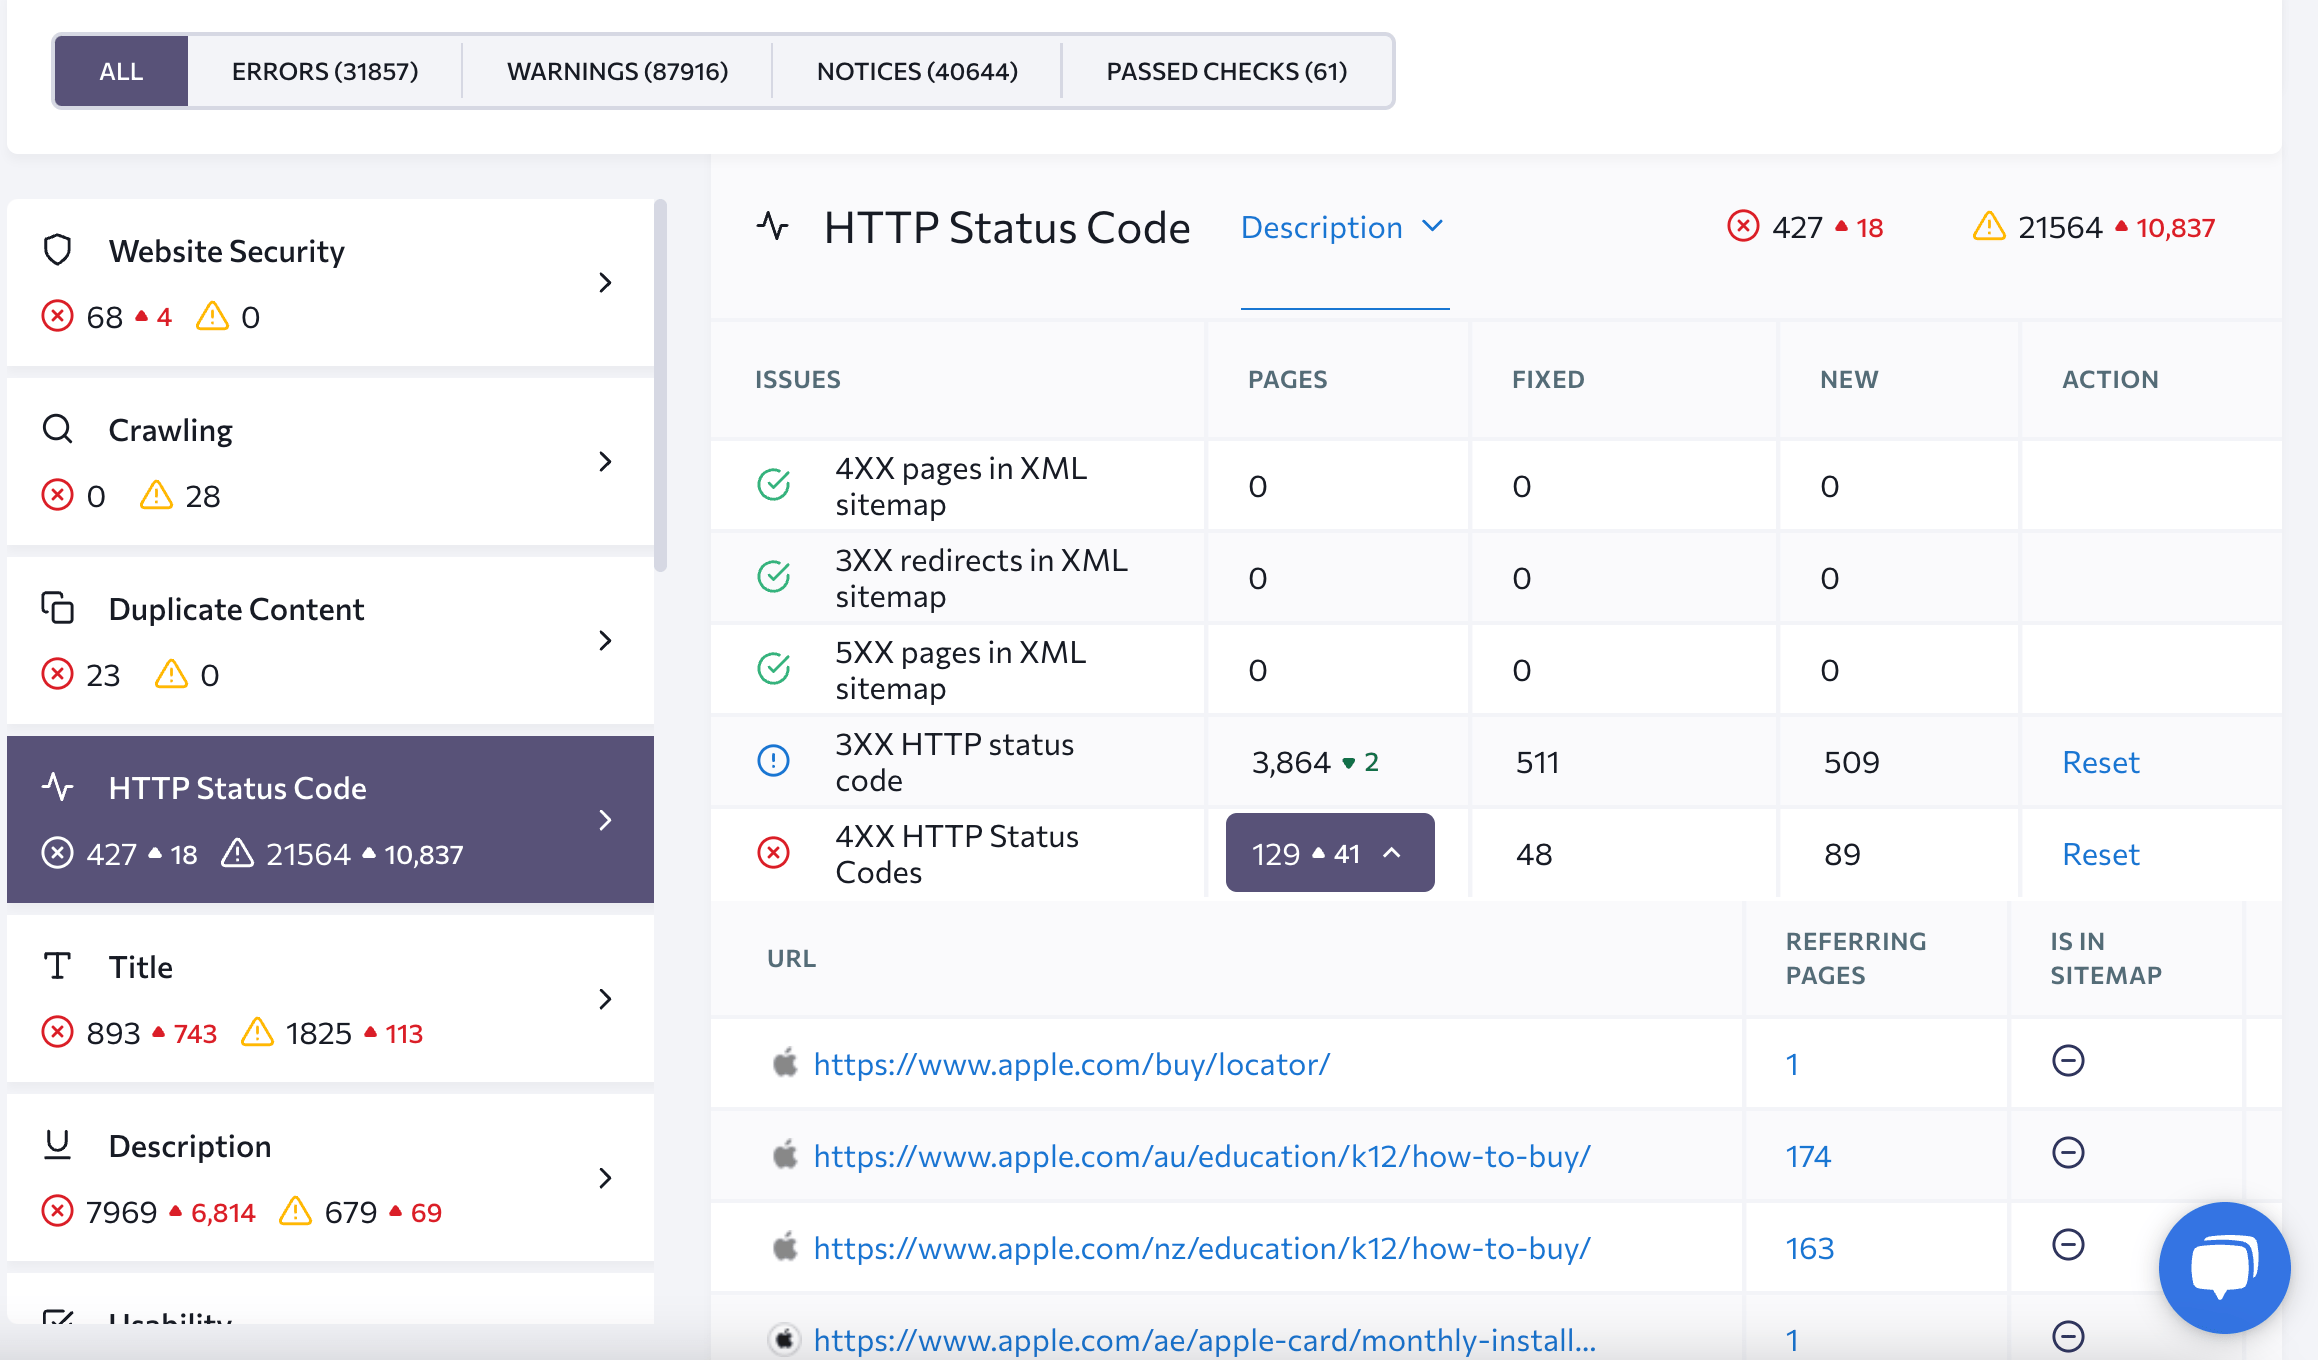Click the 3XX redirects in XML sitemap issue name
This screenshot has width=2318, height=1360.
tap(981, 578)
